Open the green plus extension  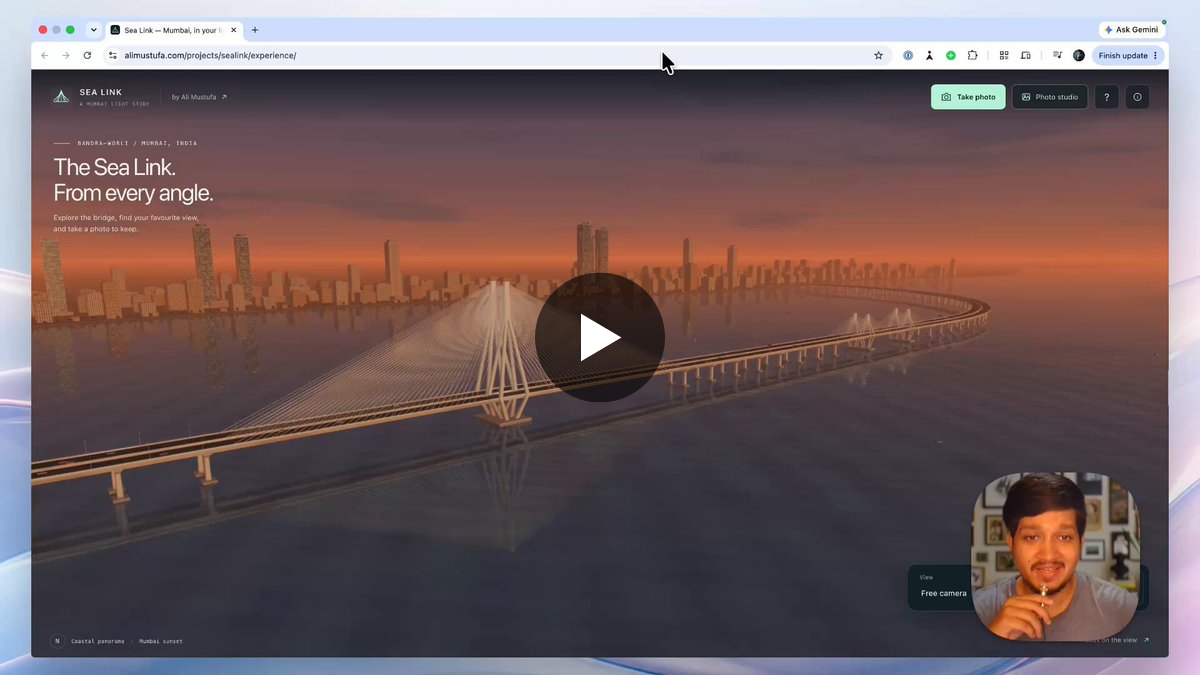coord(951,56)
